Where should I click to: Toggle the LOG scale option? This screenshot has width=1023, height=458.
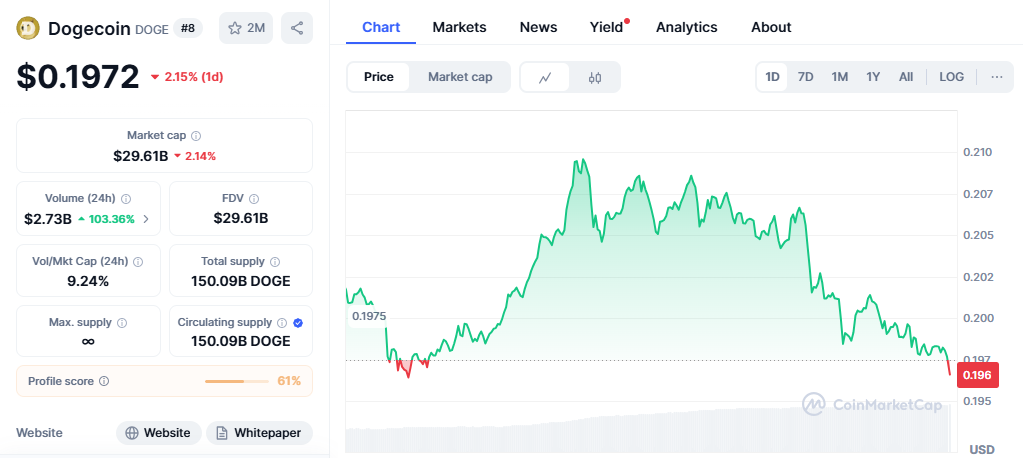pos(952,77)
